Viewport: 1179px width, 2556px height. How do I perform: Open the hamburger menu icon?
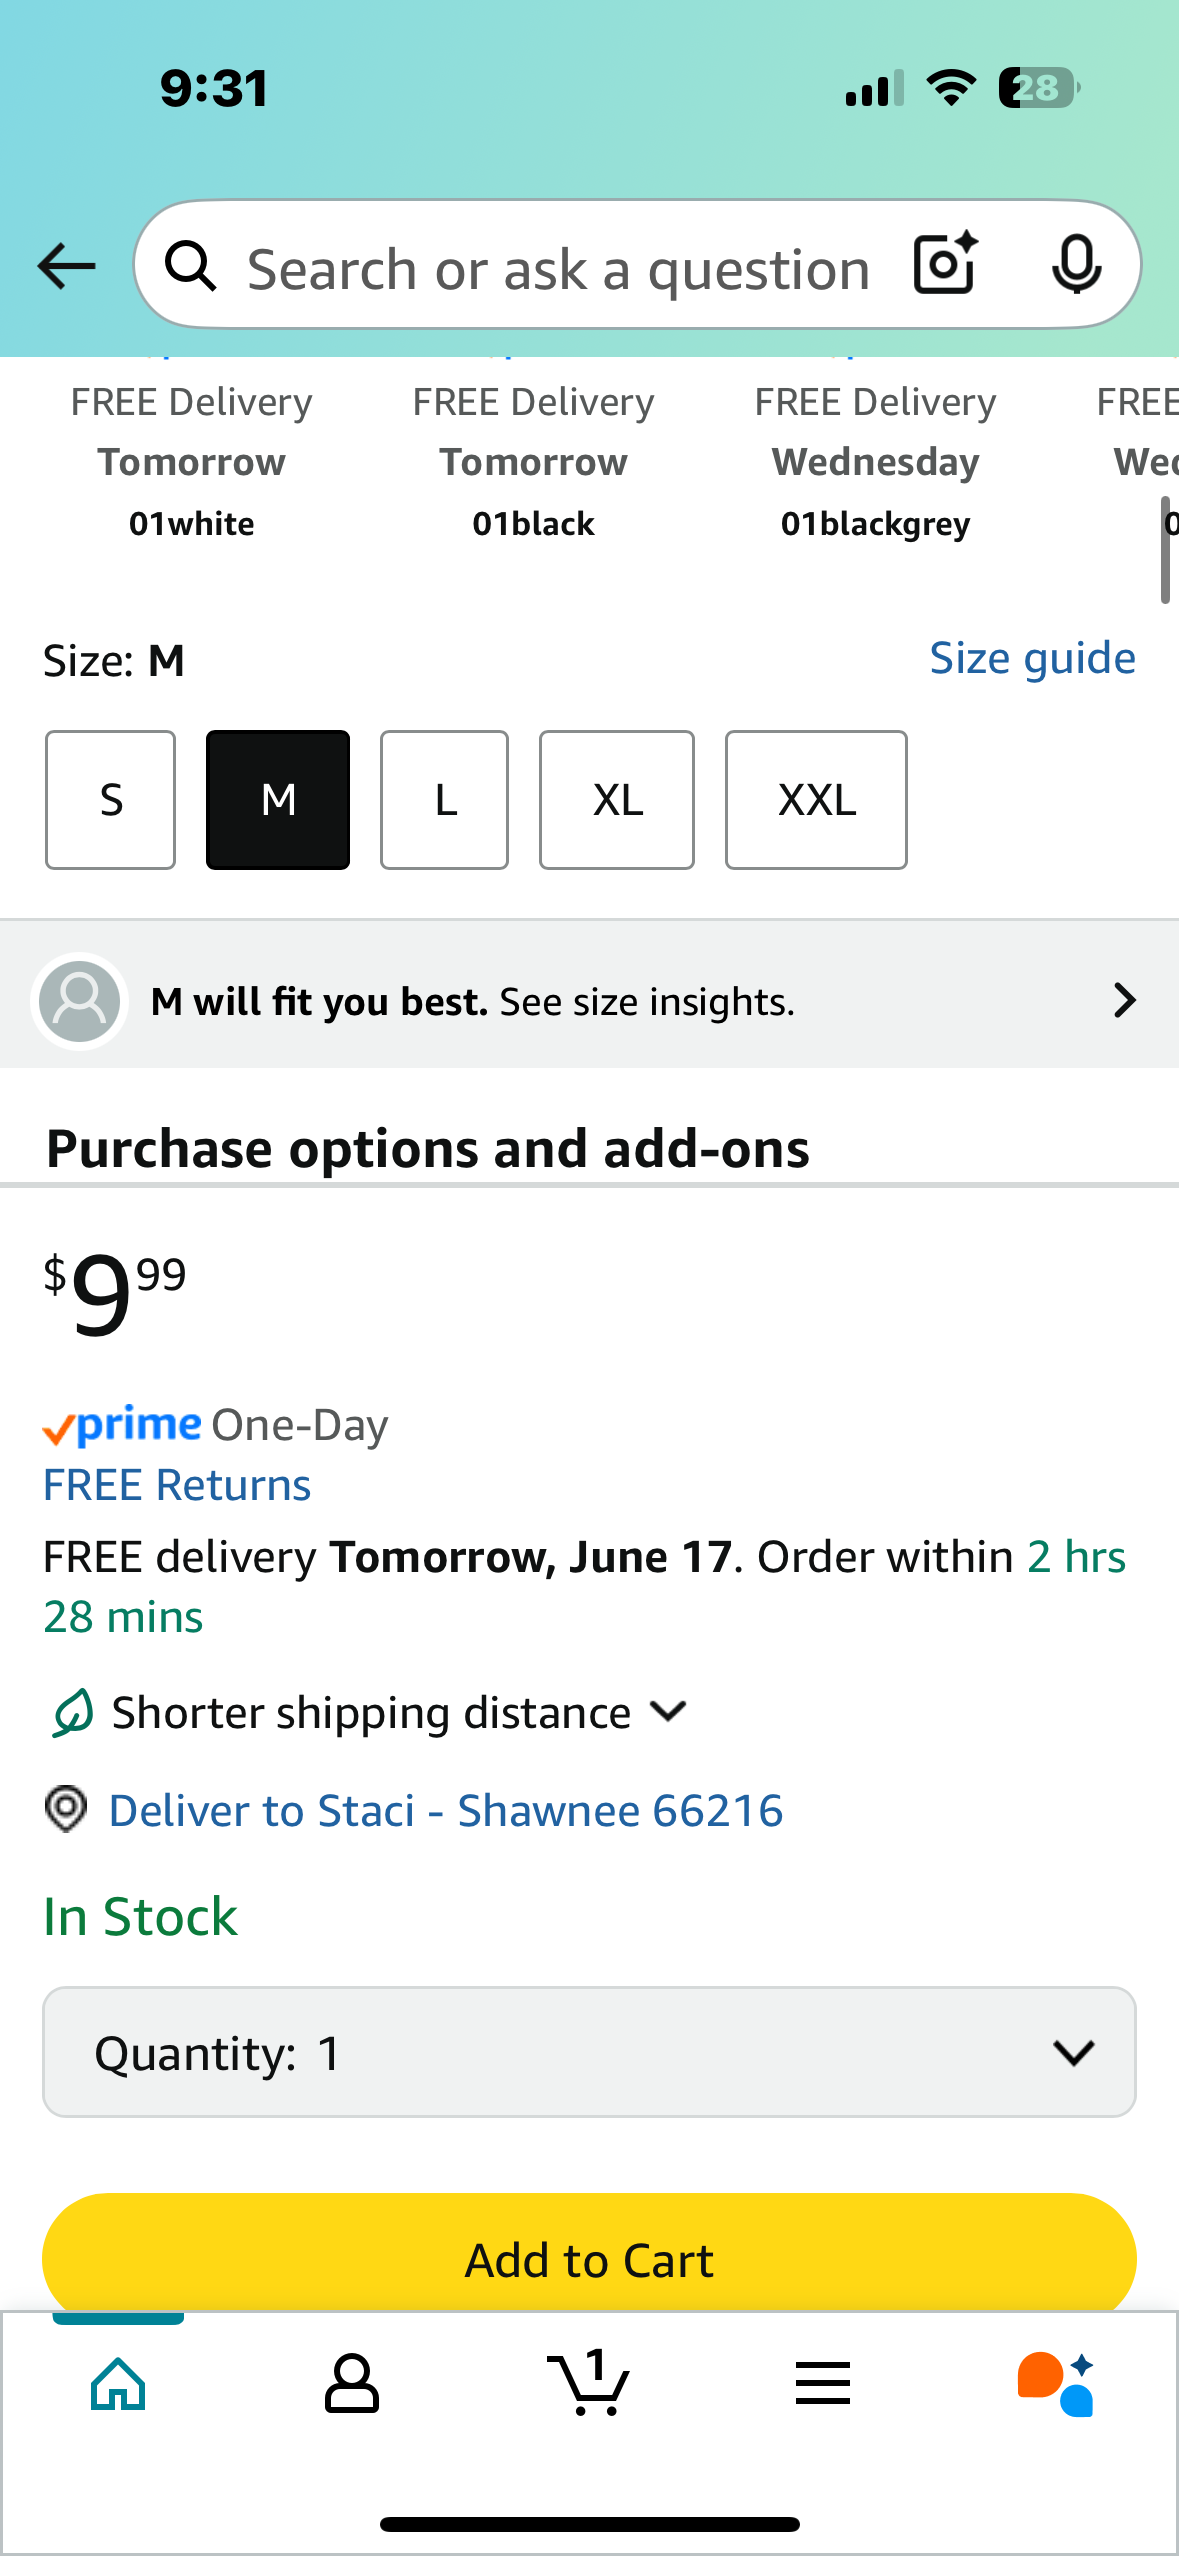[x=823, y=2384]
